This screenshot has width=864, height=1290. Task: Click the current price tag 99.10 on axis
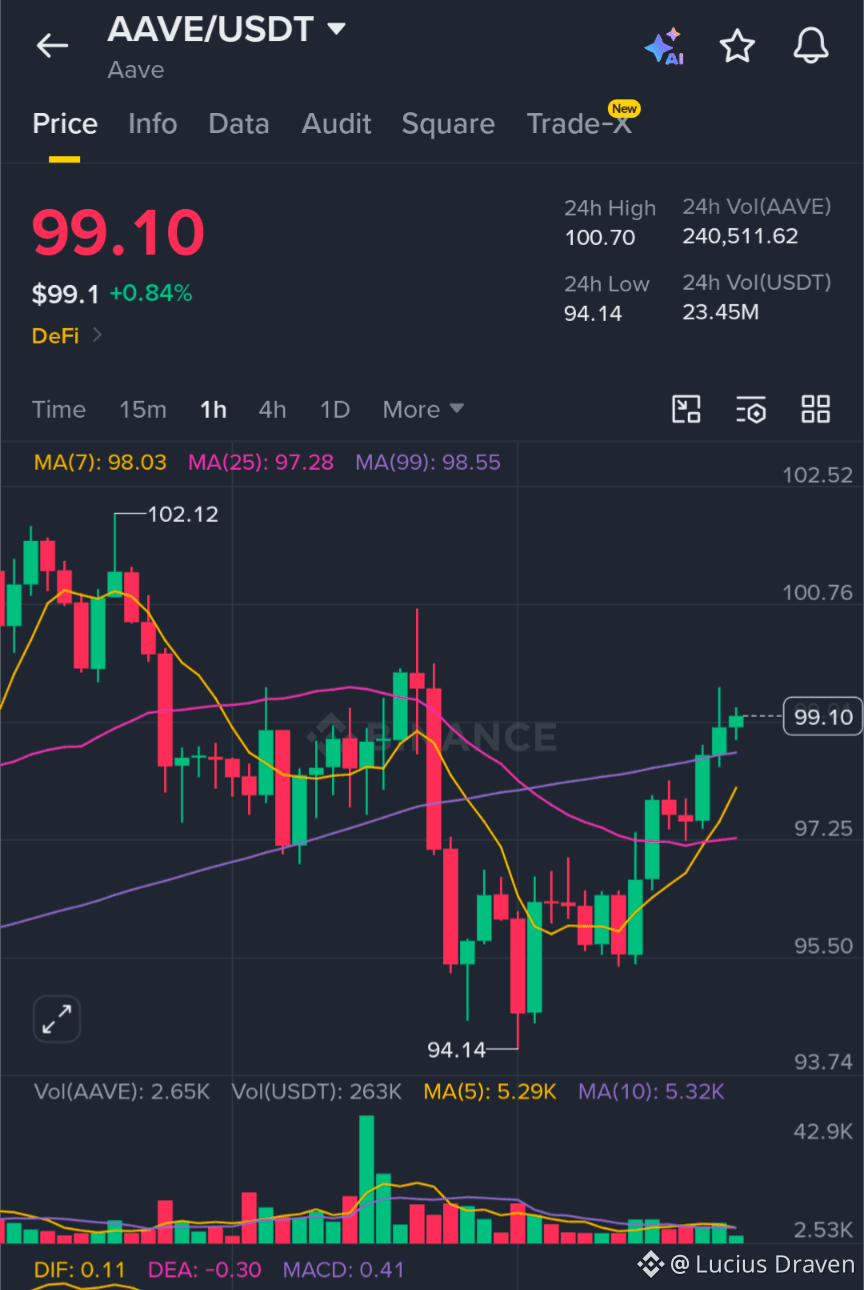coord(823,716)
